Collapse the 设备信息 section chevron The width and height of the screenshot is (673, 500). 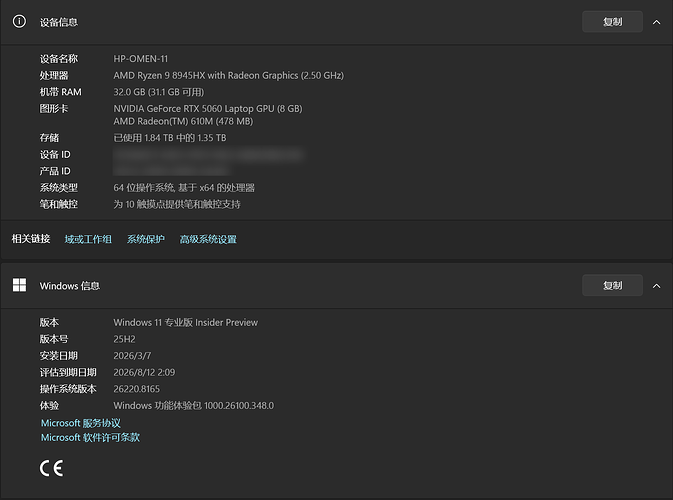tap(656, 22)
